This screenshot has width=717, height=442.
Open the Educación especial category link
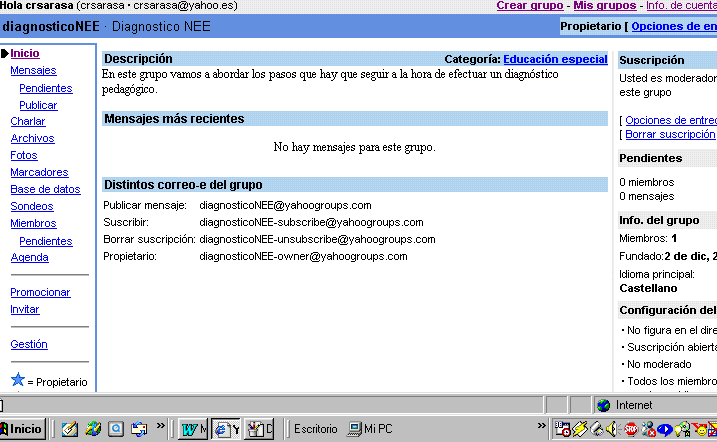click(555, 59)
